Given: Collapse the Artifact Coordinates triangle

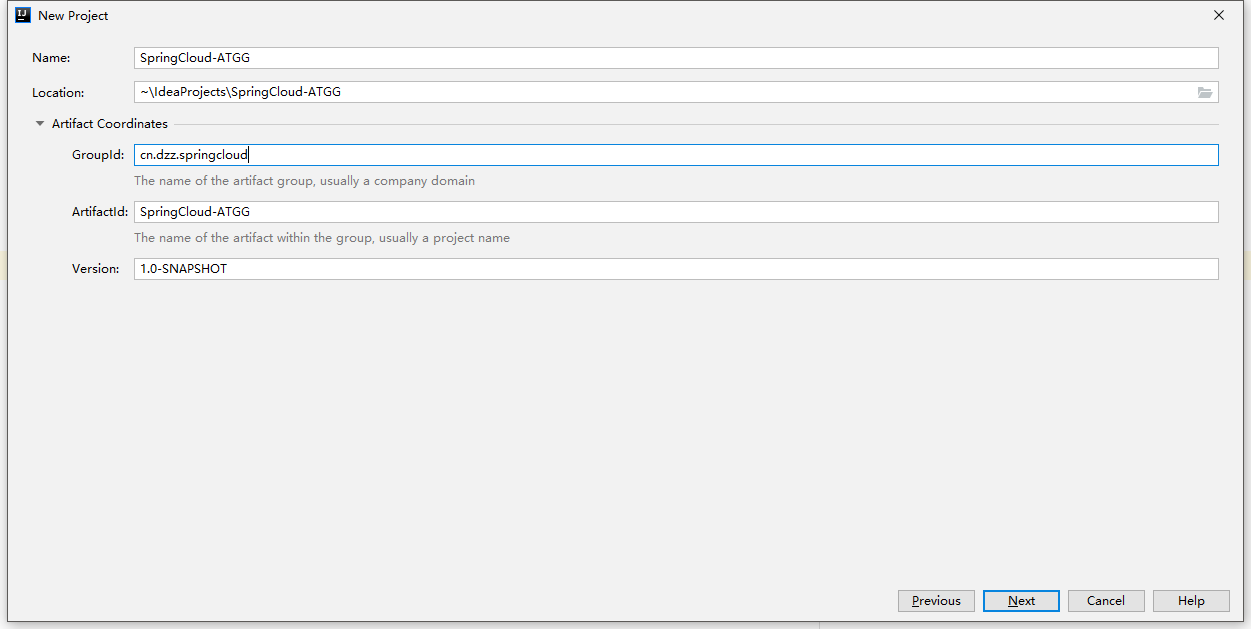Looking at the screenshot, I should pyautogui.click(x=40, y=124).
